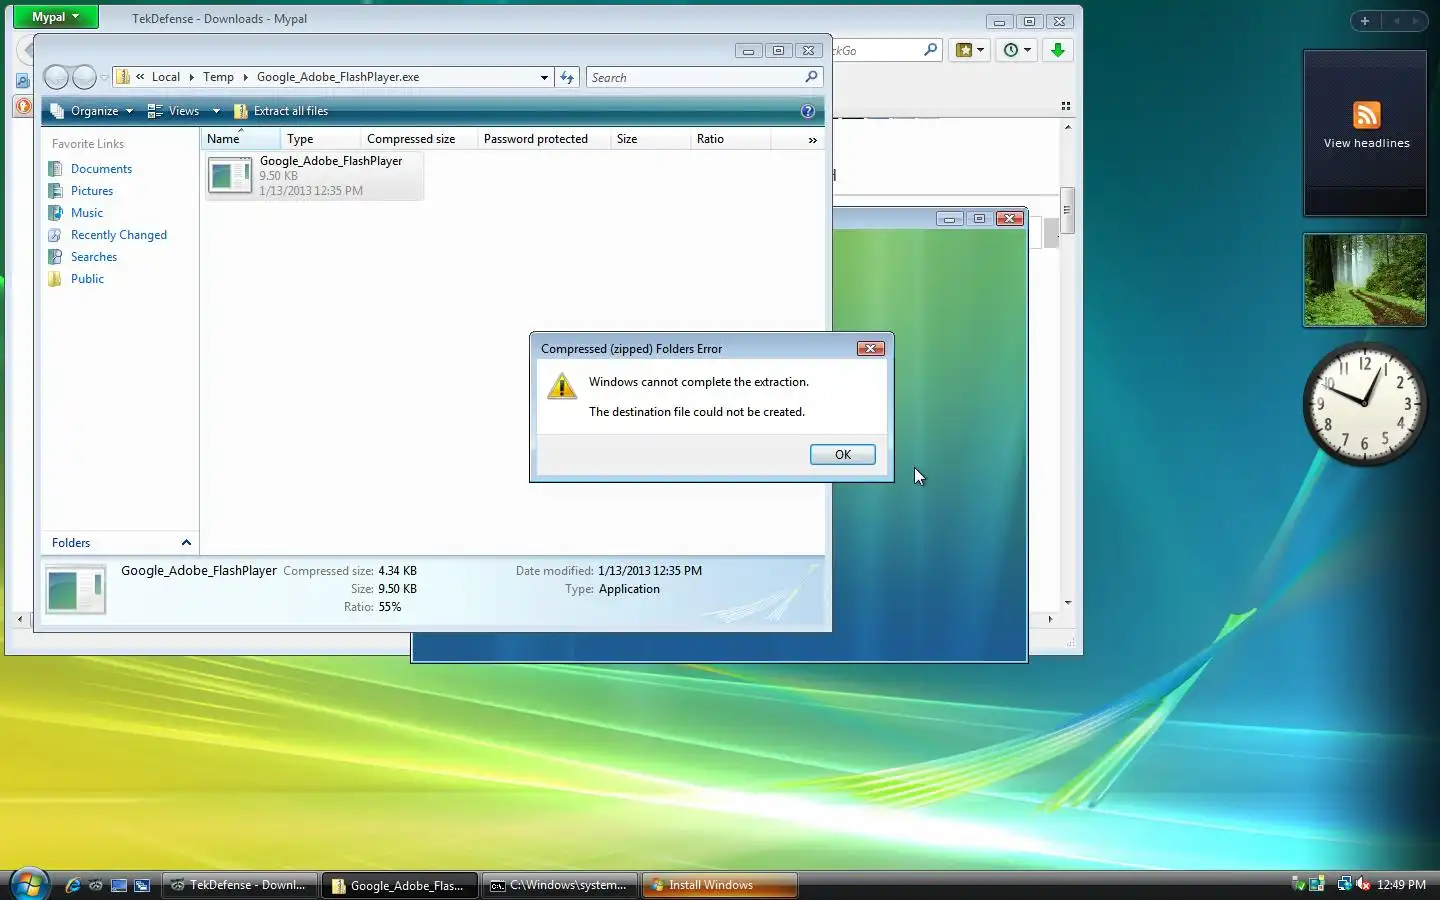Close the Compressed Folders Error dialog

(870, 349)
